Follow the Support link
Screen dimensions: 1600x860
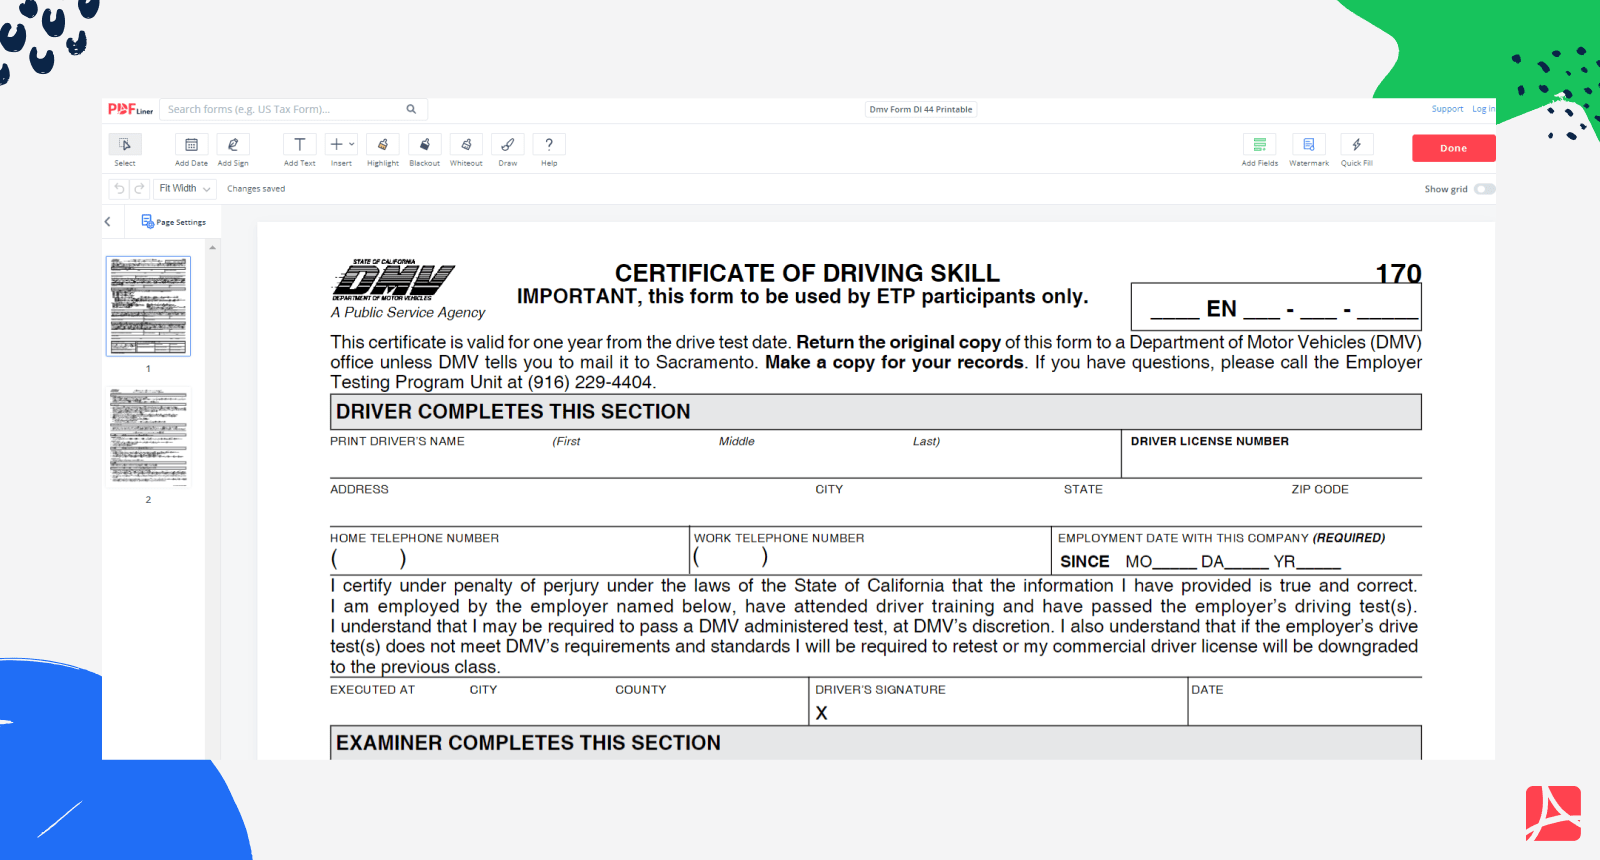click(1446, 109)
